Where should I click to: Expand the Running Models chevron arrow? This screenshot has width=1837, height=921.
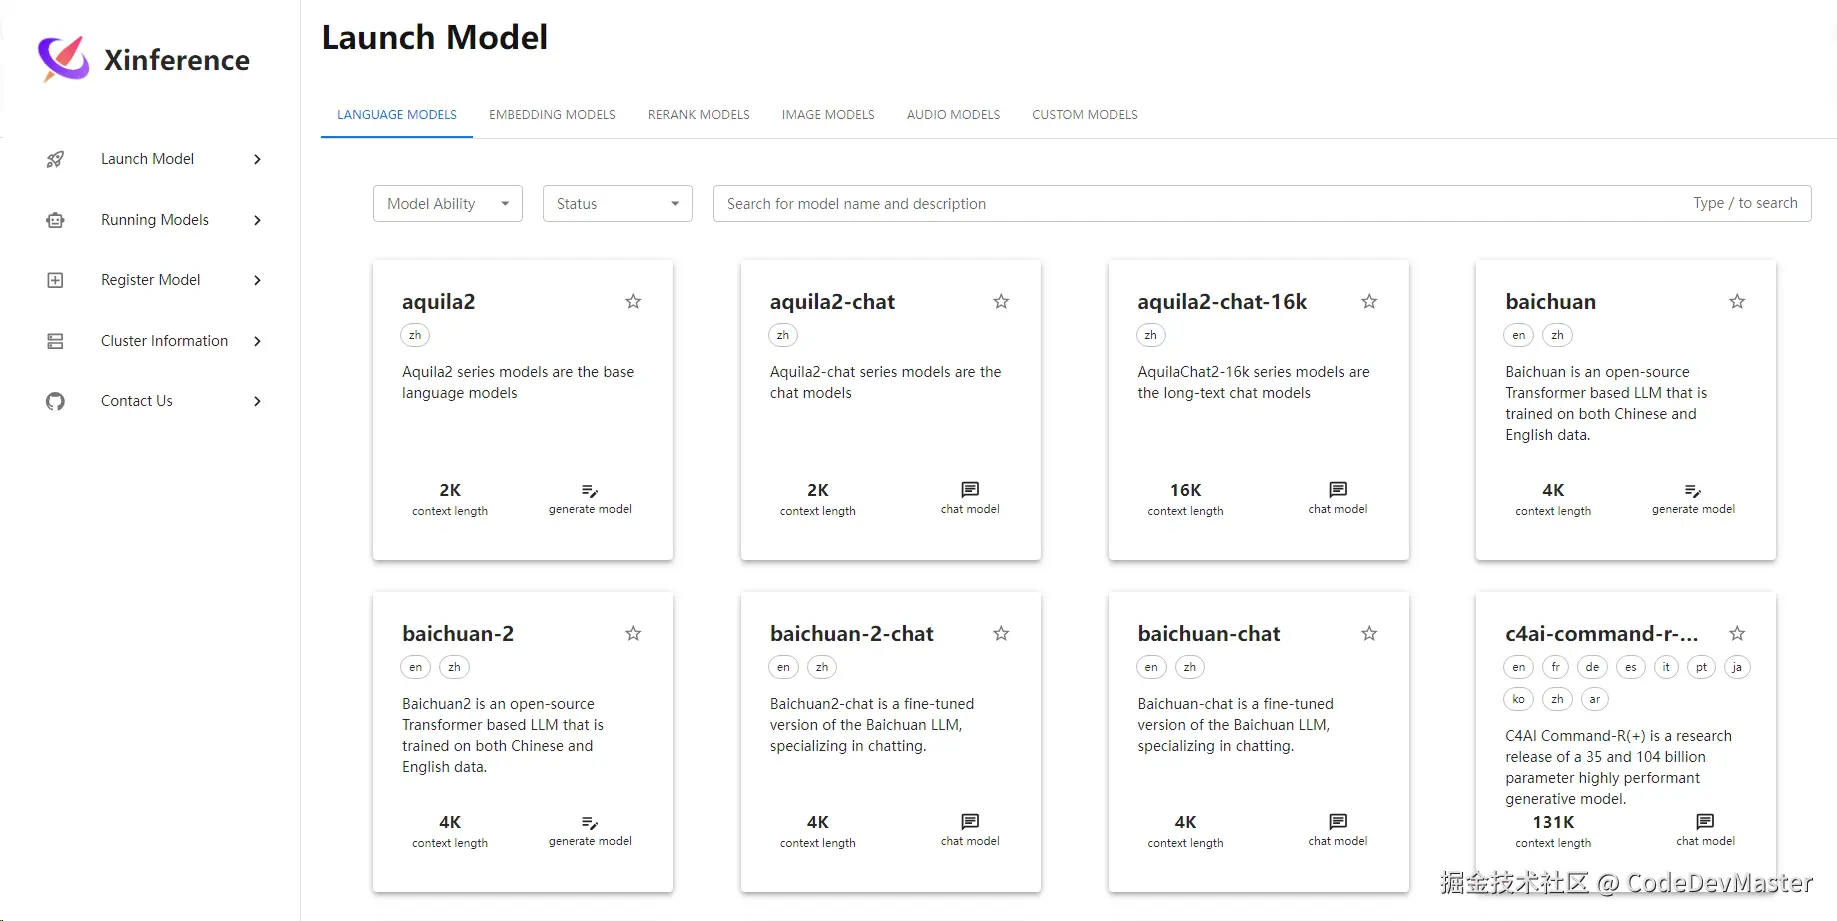pyautogui.click(x=257, y=220)
